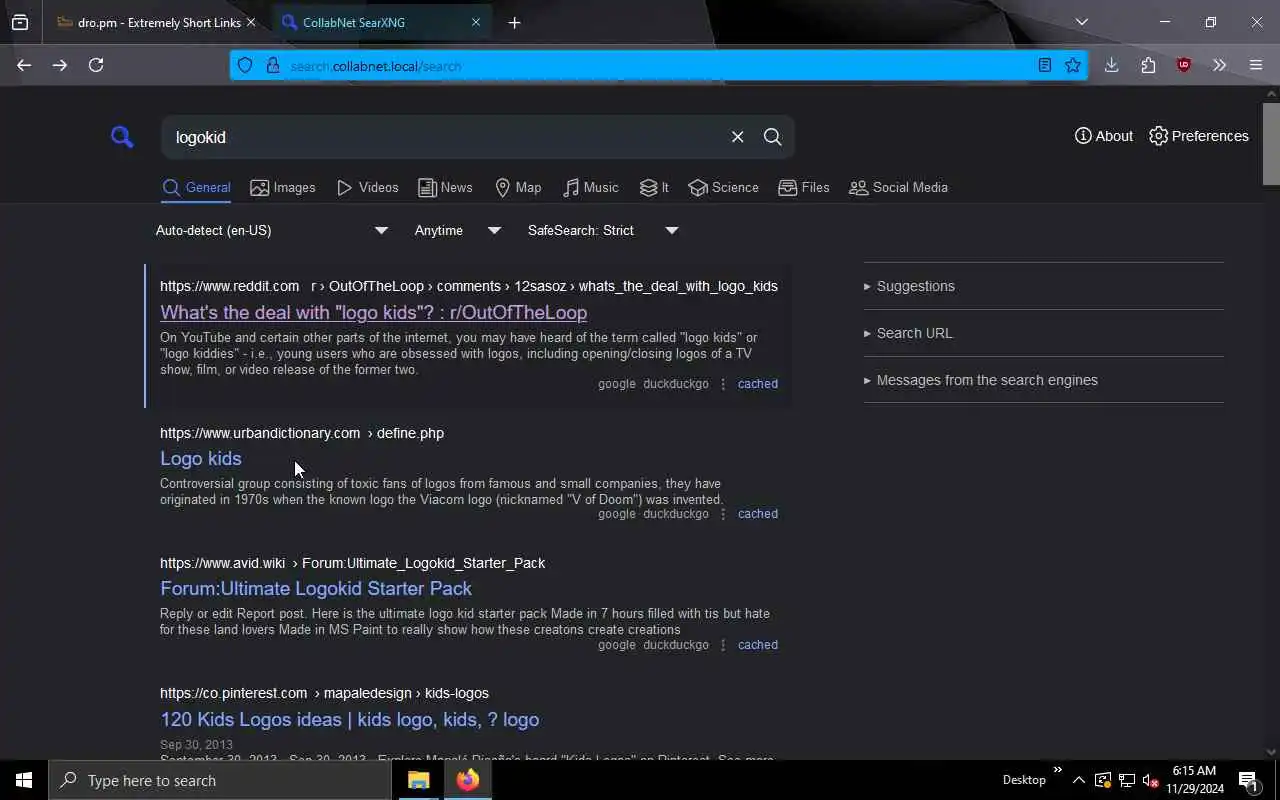Select the General search tab
Screen dimensions: 1280x800
[197, 188]
